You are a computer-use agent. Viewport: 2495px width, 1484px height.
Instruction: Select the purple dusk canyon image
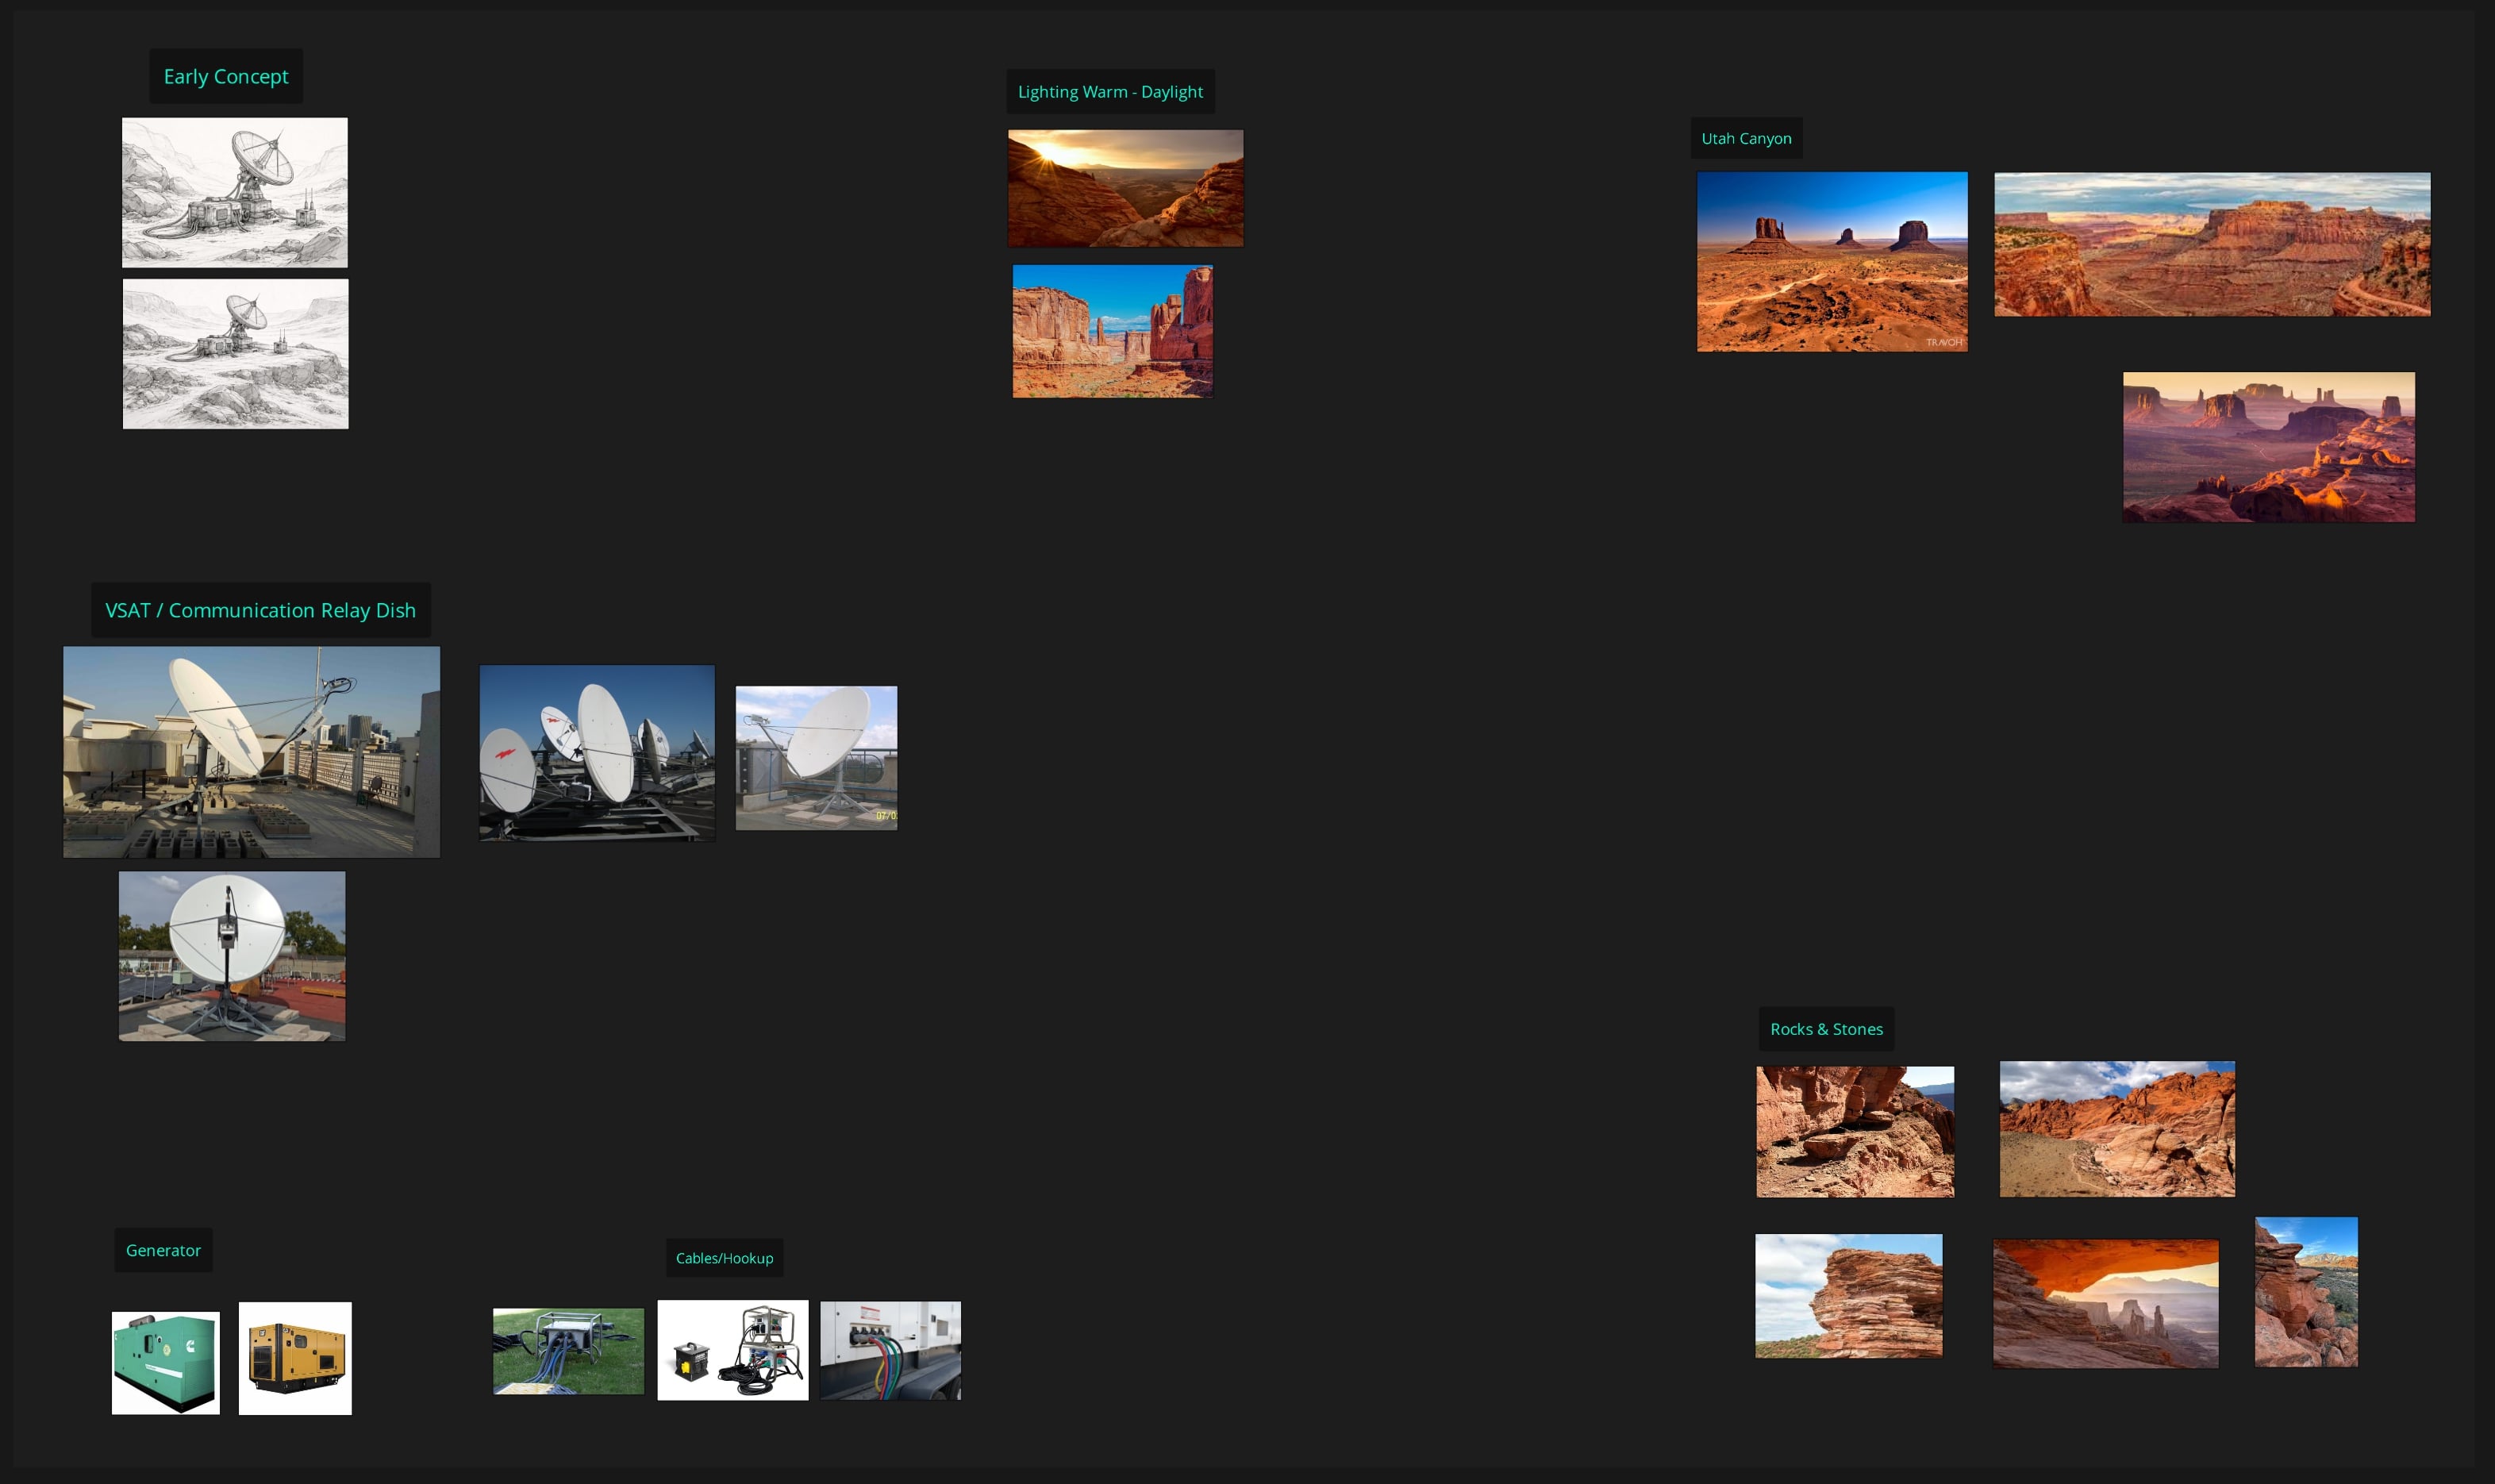[x=2268, y=447]
